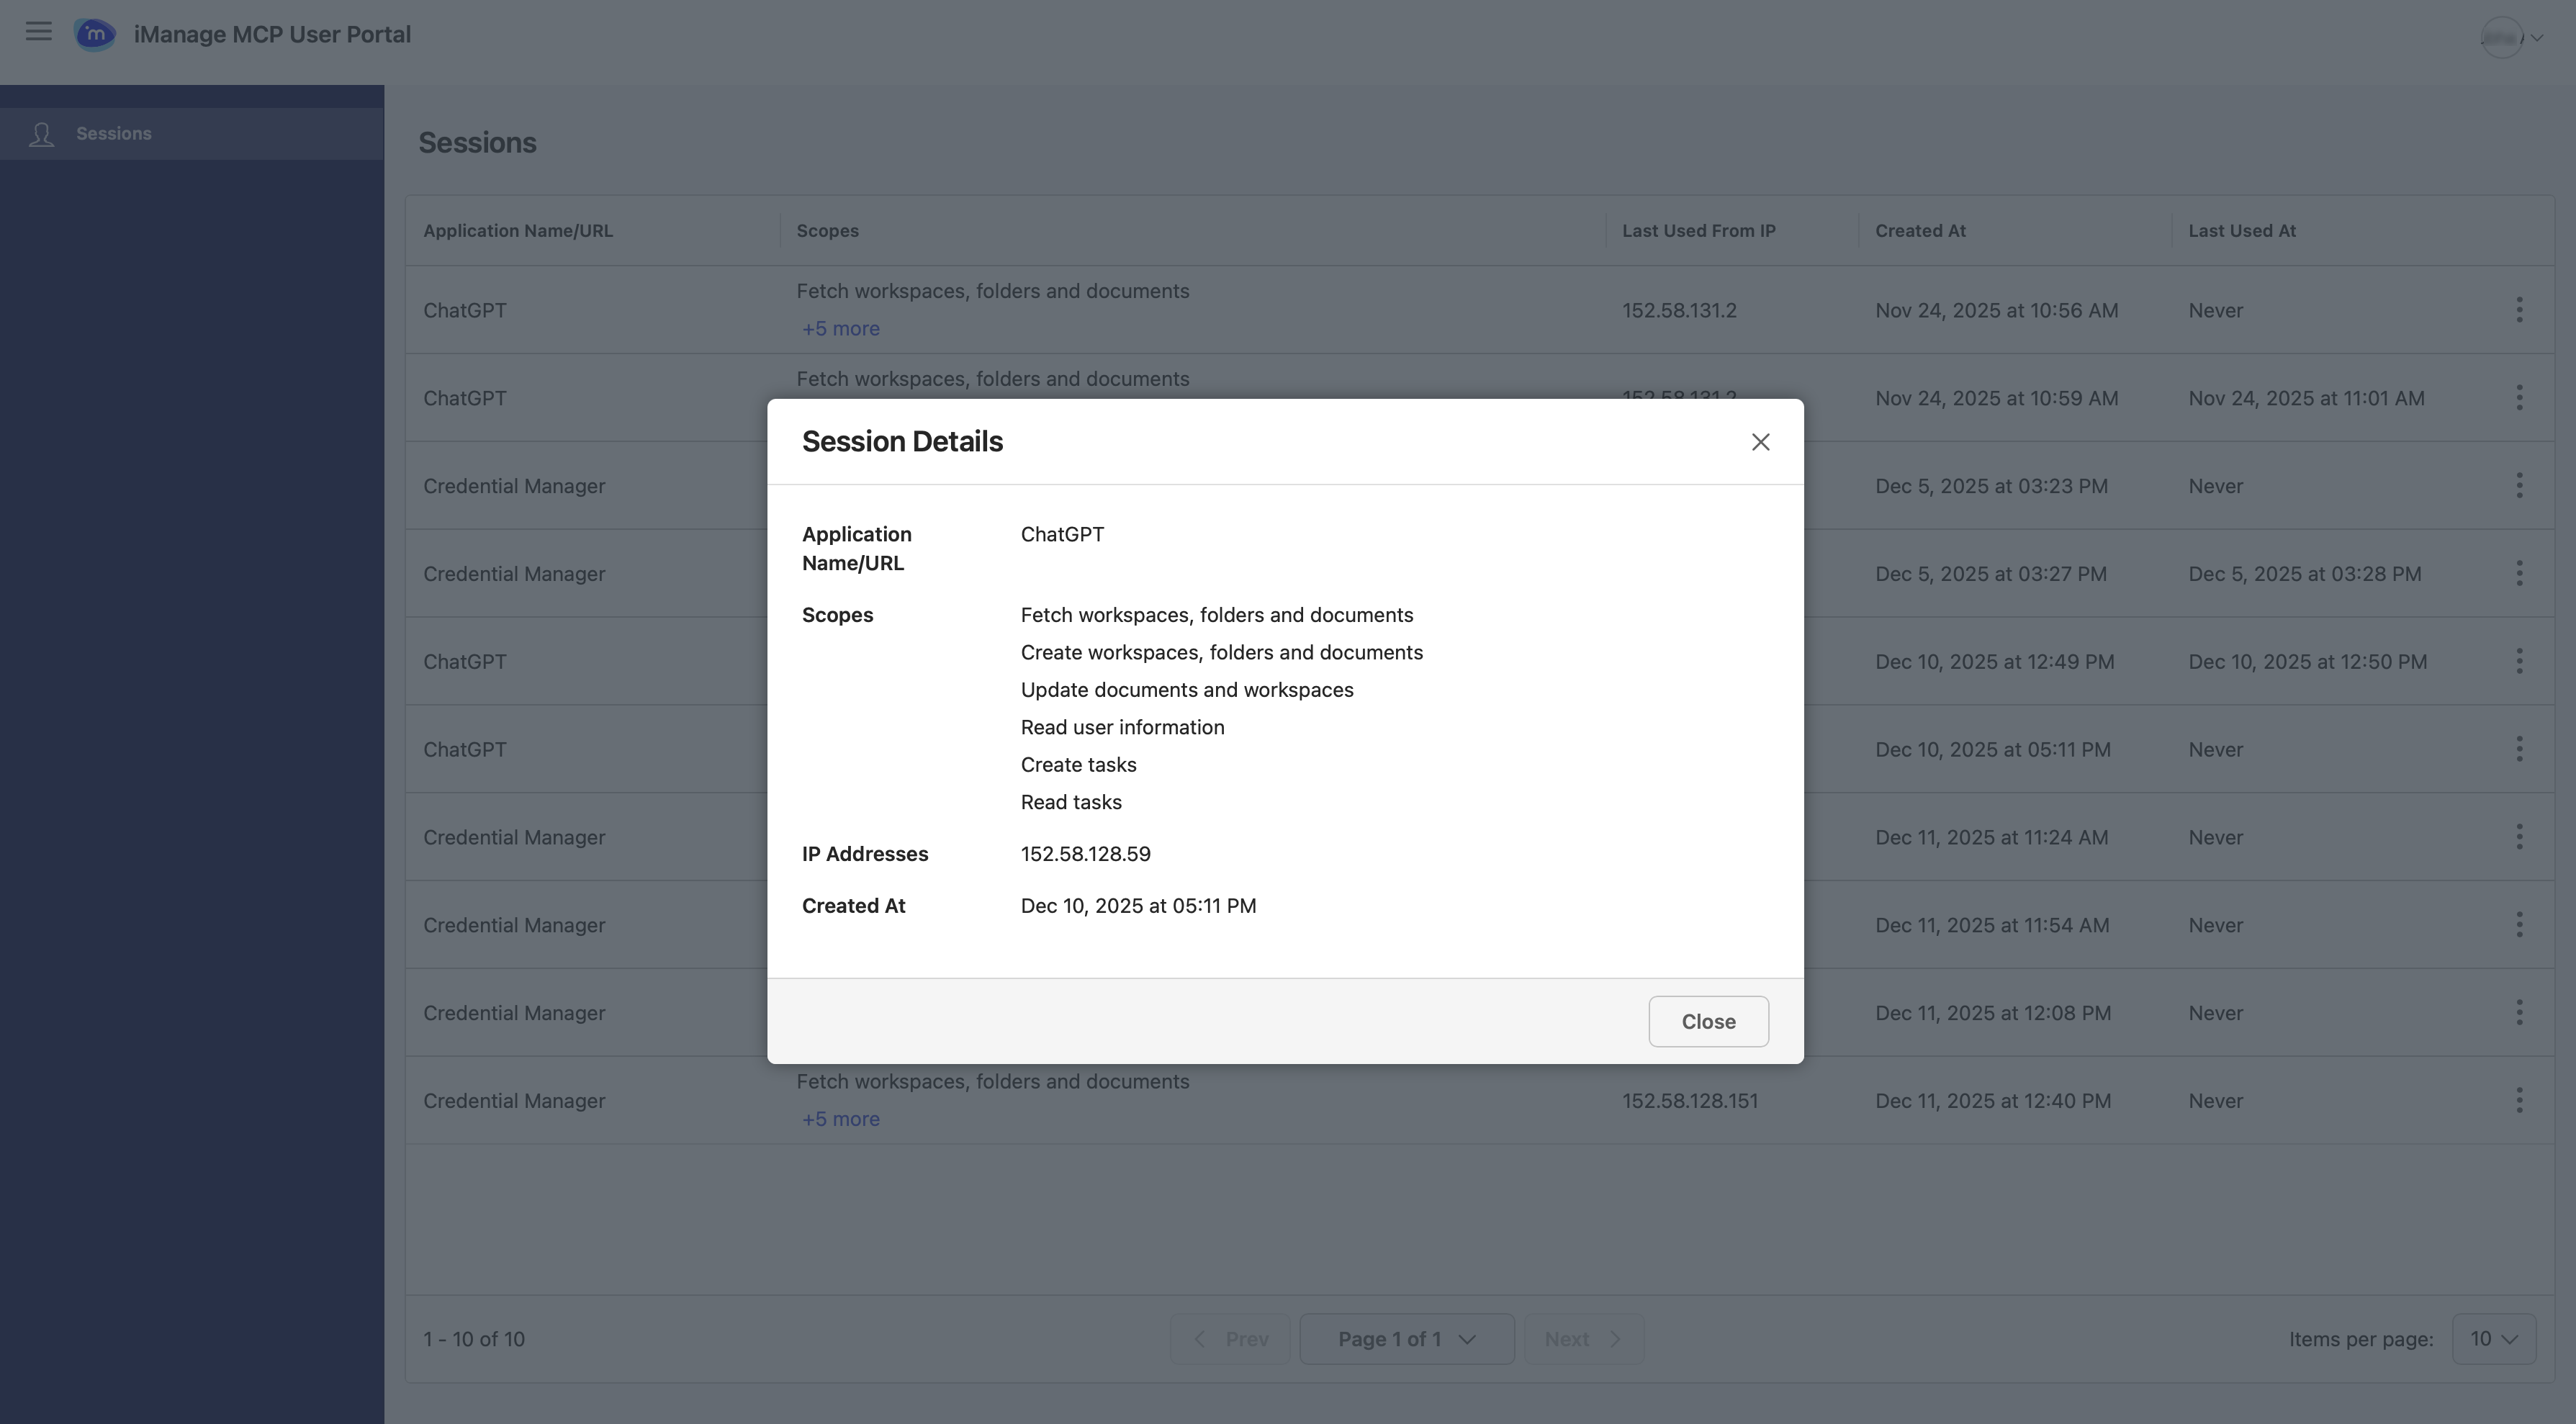This screenshot has width=2576, height=1424.
Task: Select 'Update documents and workspaces' scope
Action: (x=1186, y=690)
